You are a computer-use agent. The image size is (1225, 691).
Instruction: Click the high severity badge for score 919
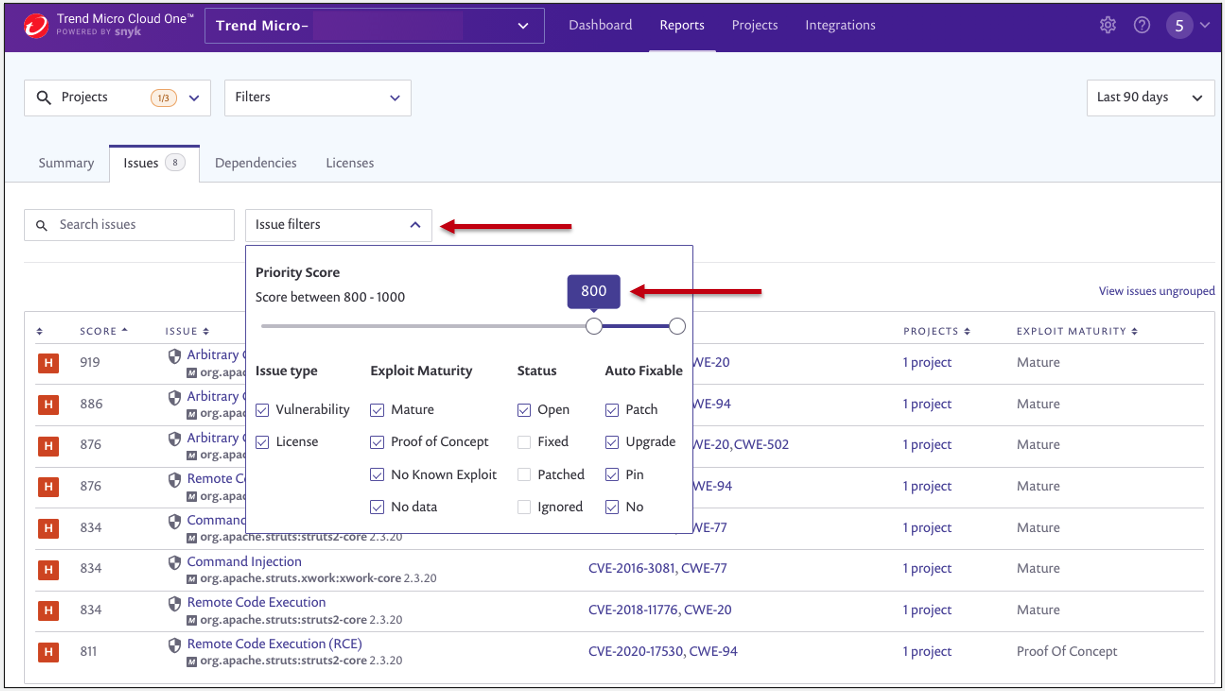point(47,363)
